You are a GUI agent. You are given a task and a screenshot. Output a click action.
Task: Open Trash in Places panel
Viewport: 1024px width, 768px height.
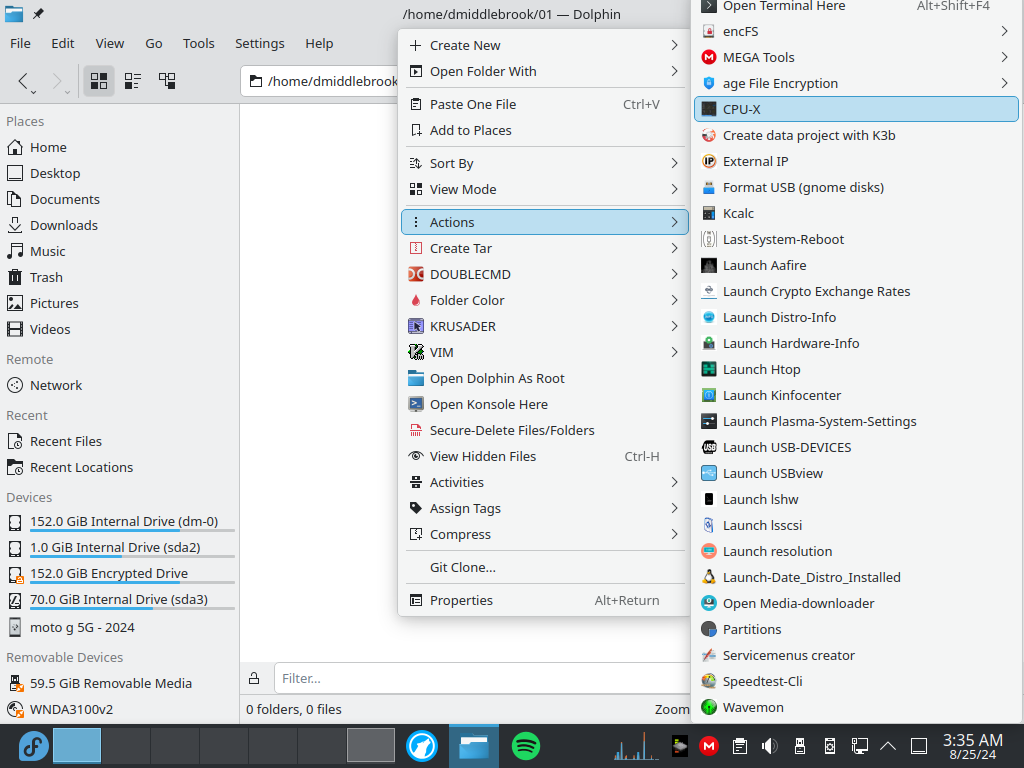[x=120, y=278]
